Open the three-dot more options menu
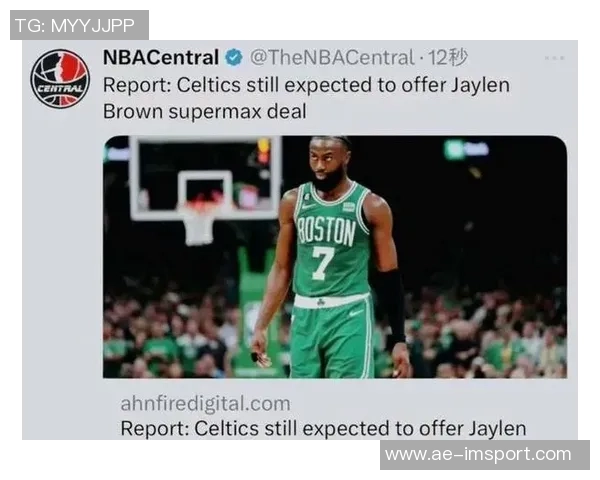The height and width of the screenshot is (480, 600). pos(554,58)
